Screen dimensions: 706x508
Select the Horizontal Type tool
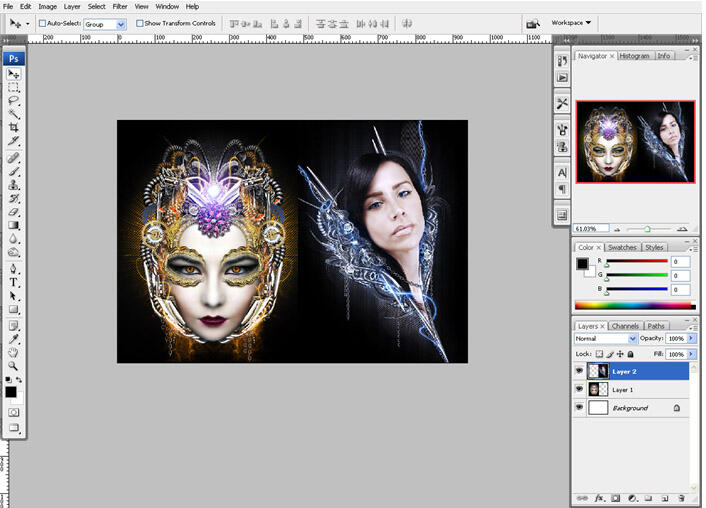14,282
